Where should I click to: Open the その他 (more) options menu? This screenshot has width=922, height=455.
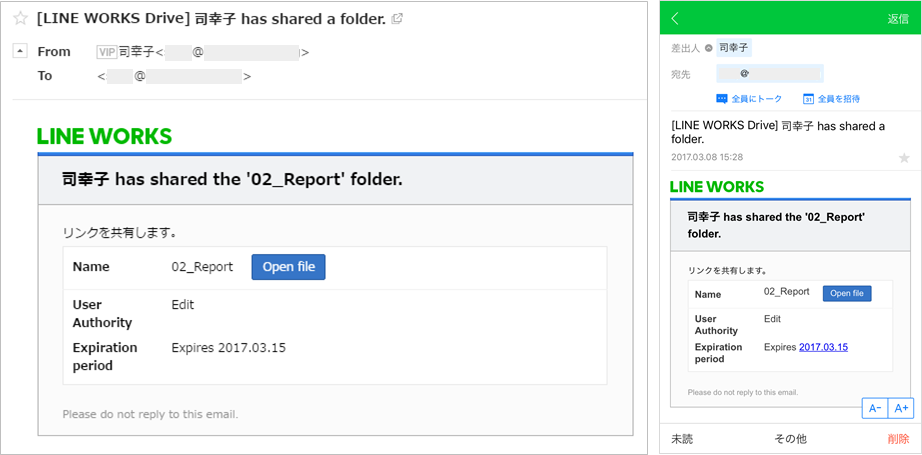pyautogui.click(x=790, y=439)
